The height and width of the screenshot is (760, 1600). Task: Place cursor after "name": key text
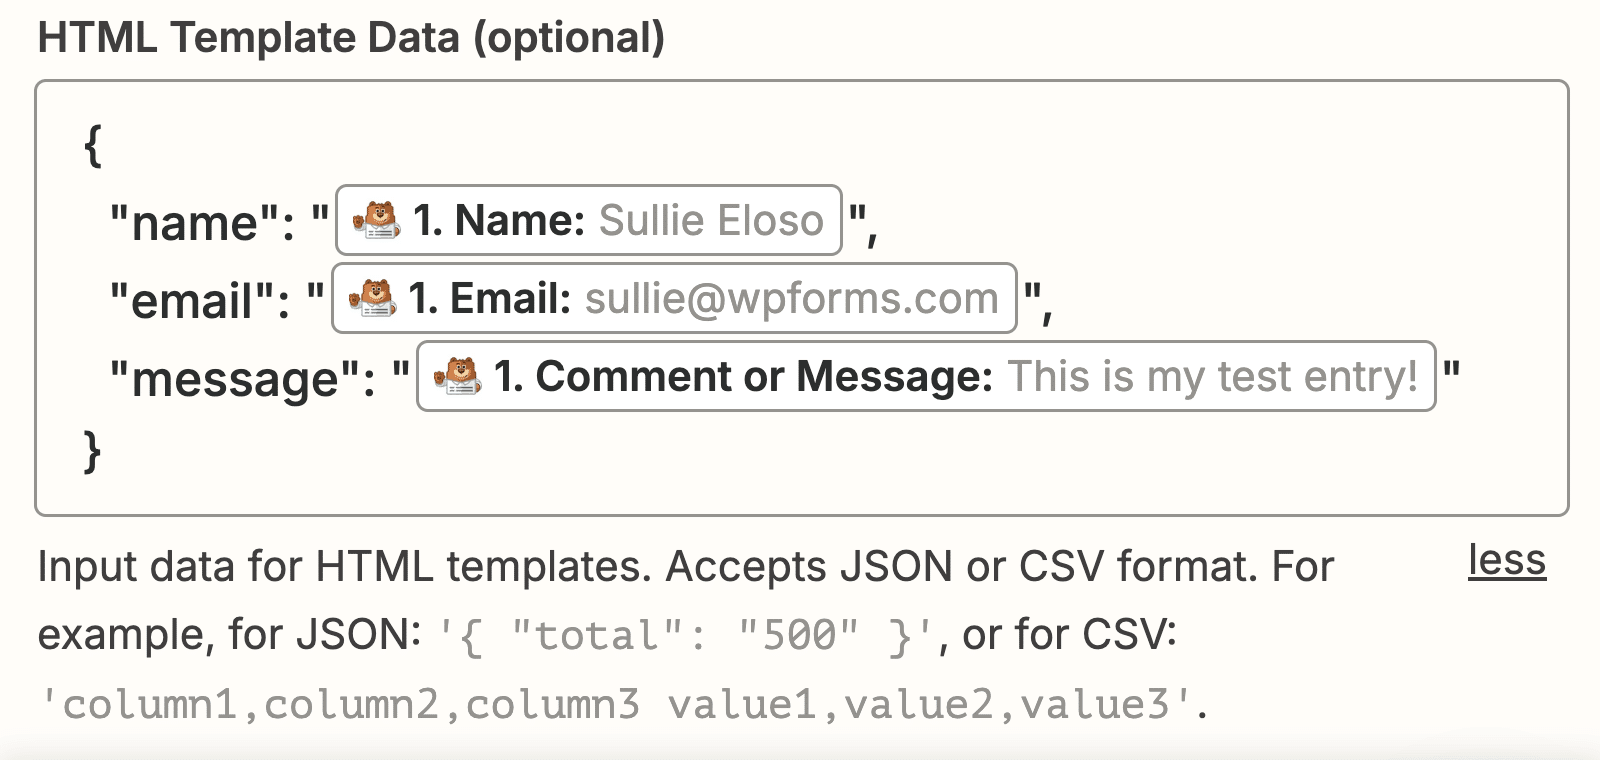coord(298,222)
